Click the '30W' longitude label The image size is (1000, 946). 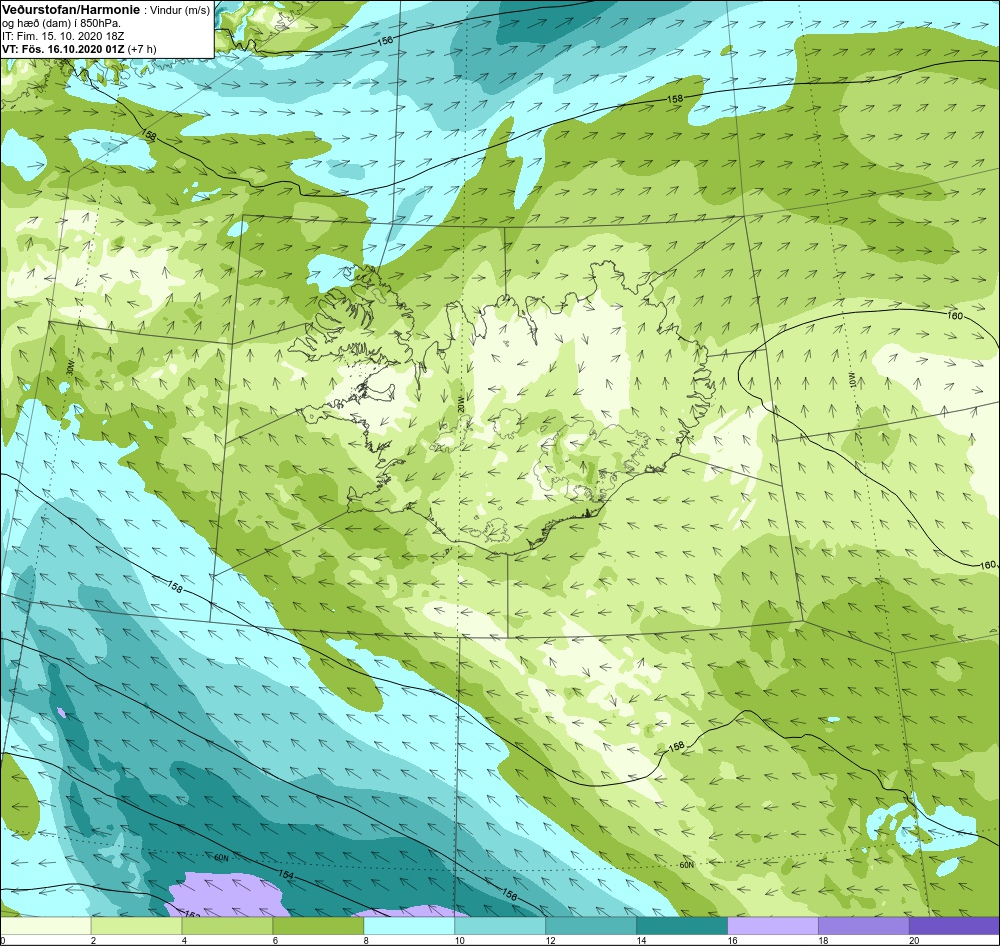click(x=70, y=366)
